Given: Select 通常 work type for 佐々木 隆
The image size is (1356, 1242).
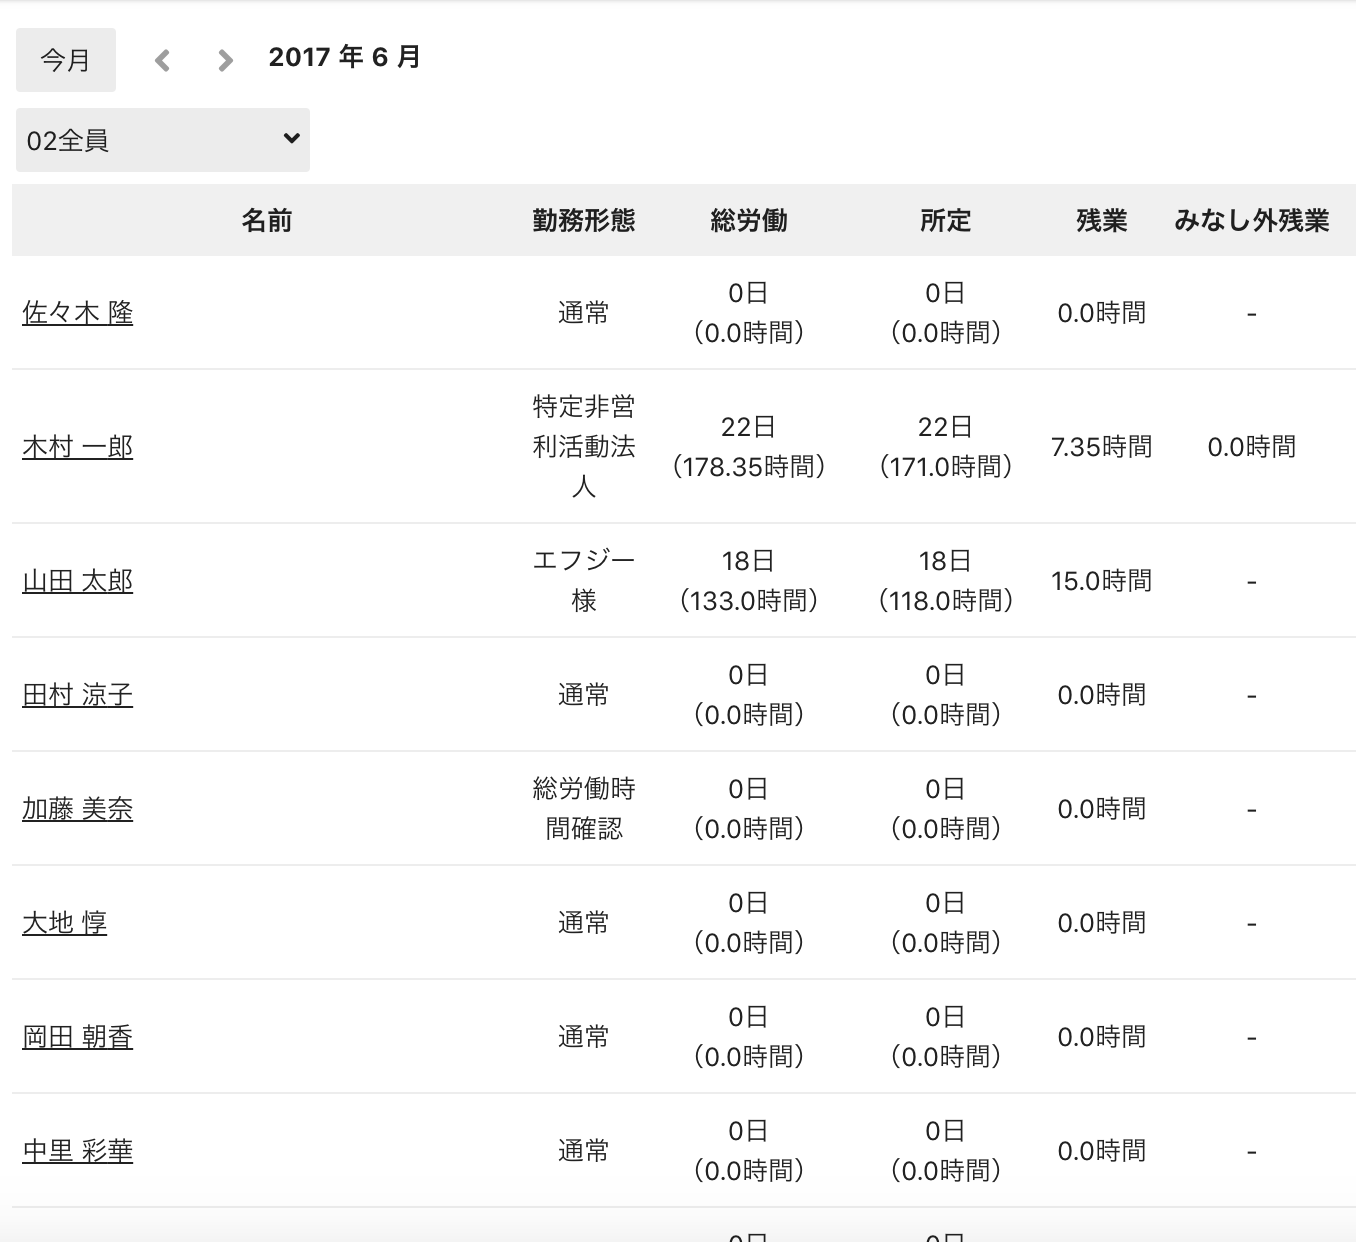Looking at the screenshot, I should [584, 313].
